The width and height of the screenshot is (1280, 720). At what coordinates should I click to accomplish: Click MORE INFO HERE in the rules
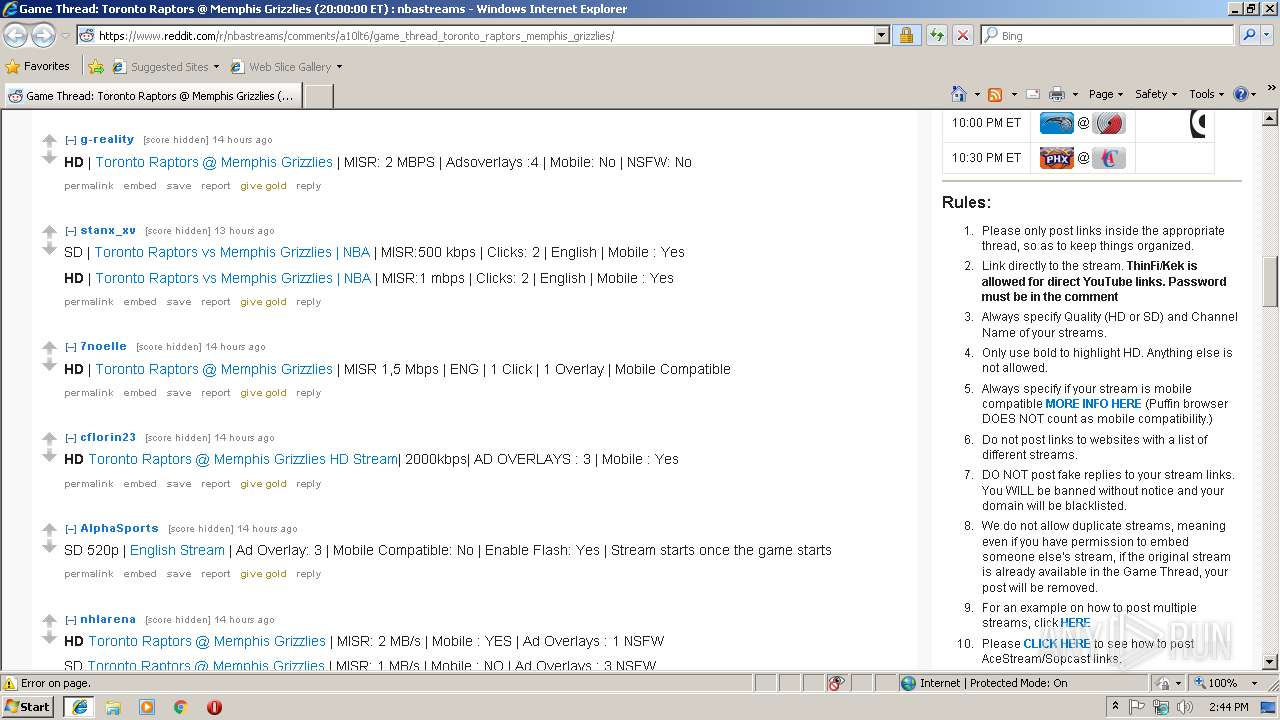pos(1093,404)
